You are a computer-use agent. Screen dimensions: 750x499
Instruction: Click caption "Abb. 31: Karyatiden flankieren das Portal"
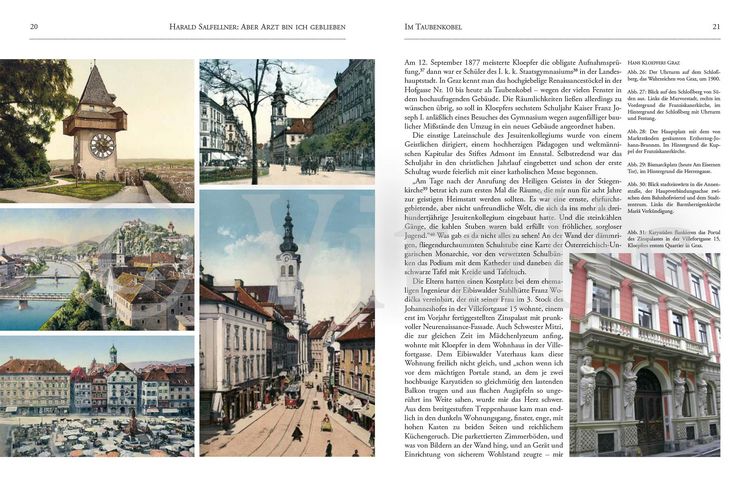tap(673, 238)
